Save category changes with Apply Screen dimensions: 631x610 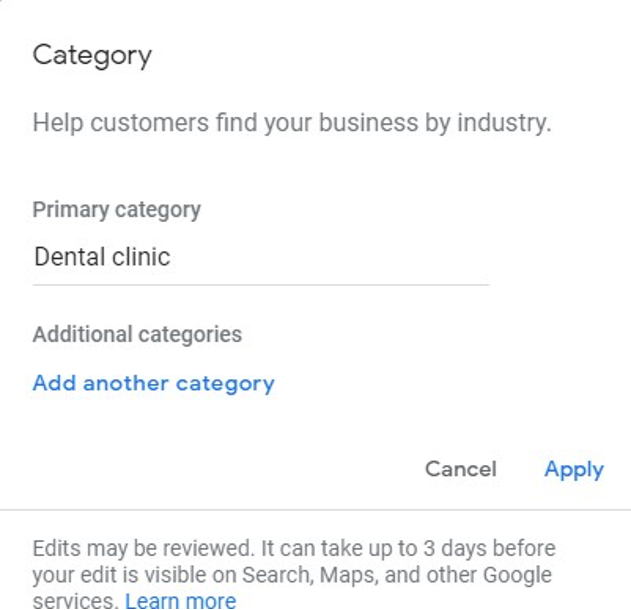click(574, 469)
